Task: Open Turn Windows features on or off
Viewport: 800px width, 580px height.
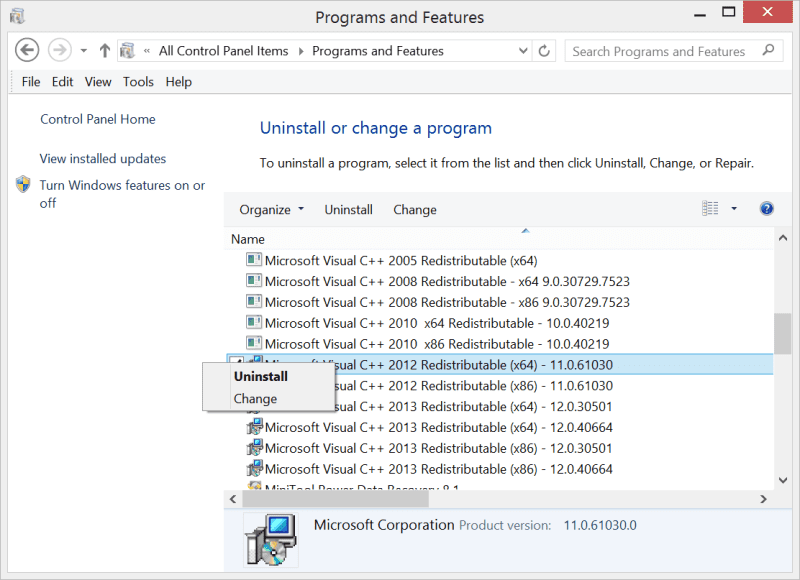Action: click(122, 194)
